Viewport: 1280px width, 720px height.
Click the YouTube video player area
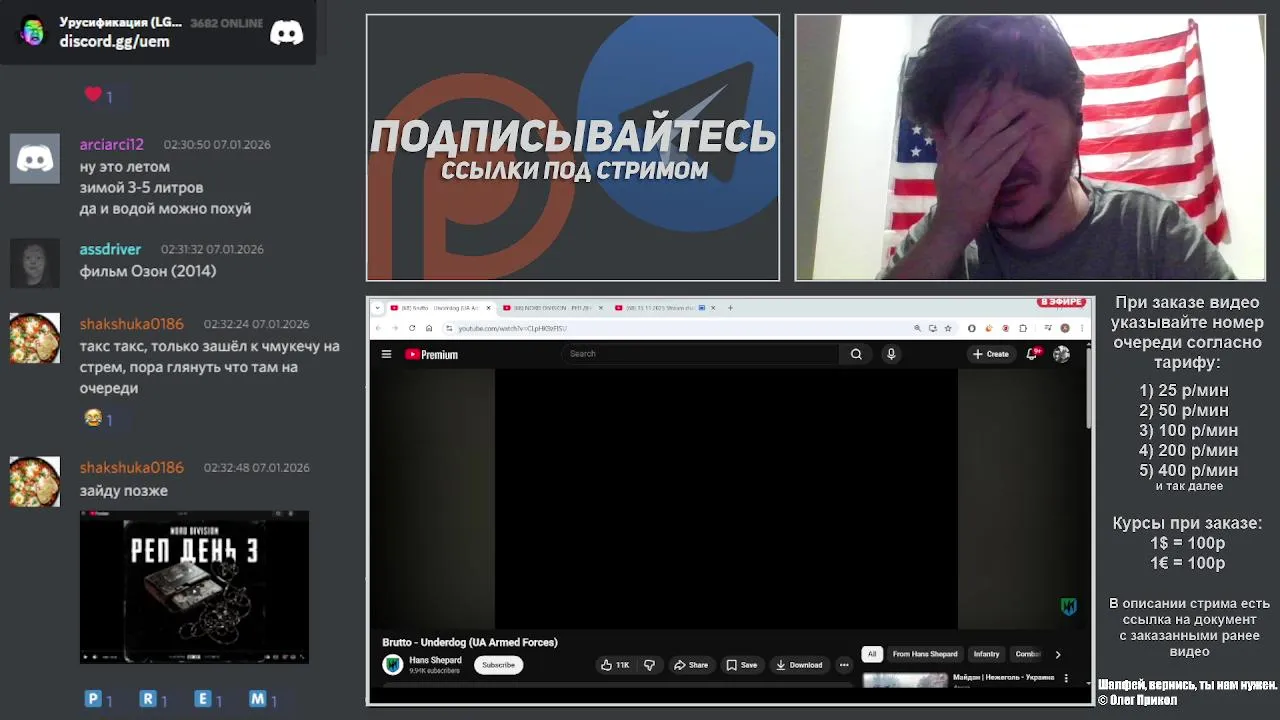(726, 499)
